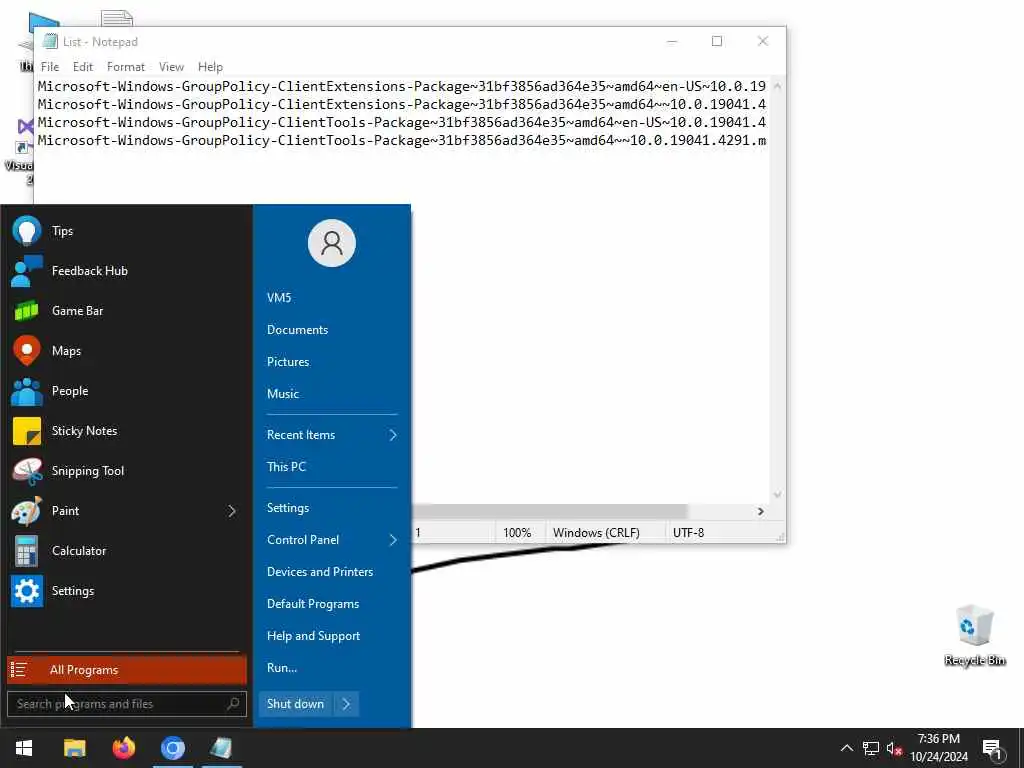
Task: Click the search magnifier icon
Action: tap(233, 703)
